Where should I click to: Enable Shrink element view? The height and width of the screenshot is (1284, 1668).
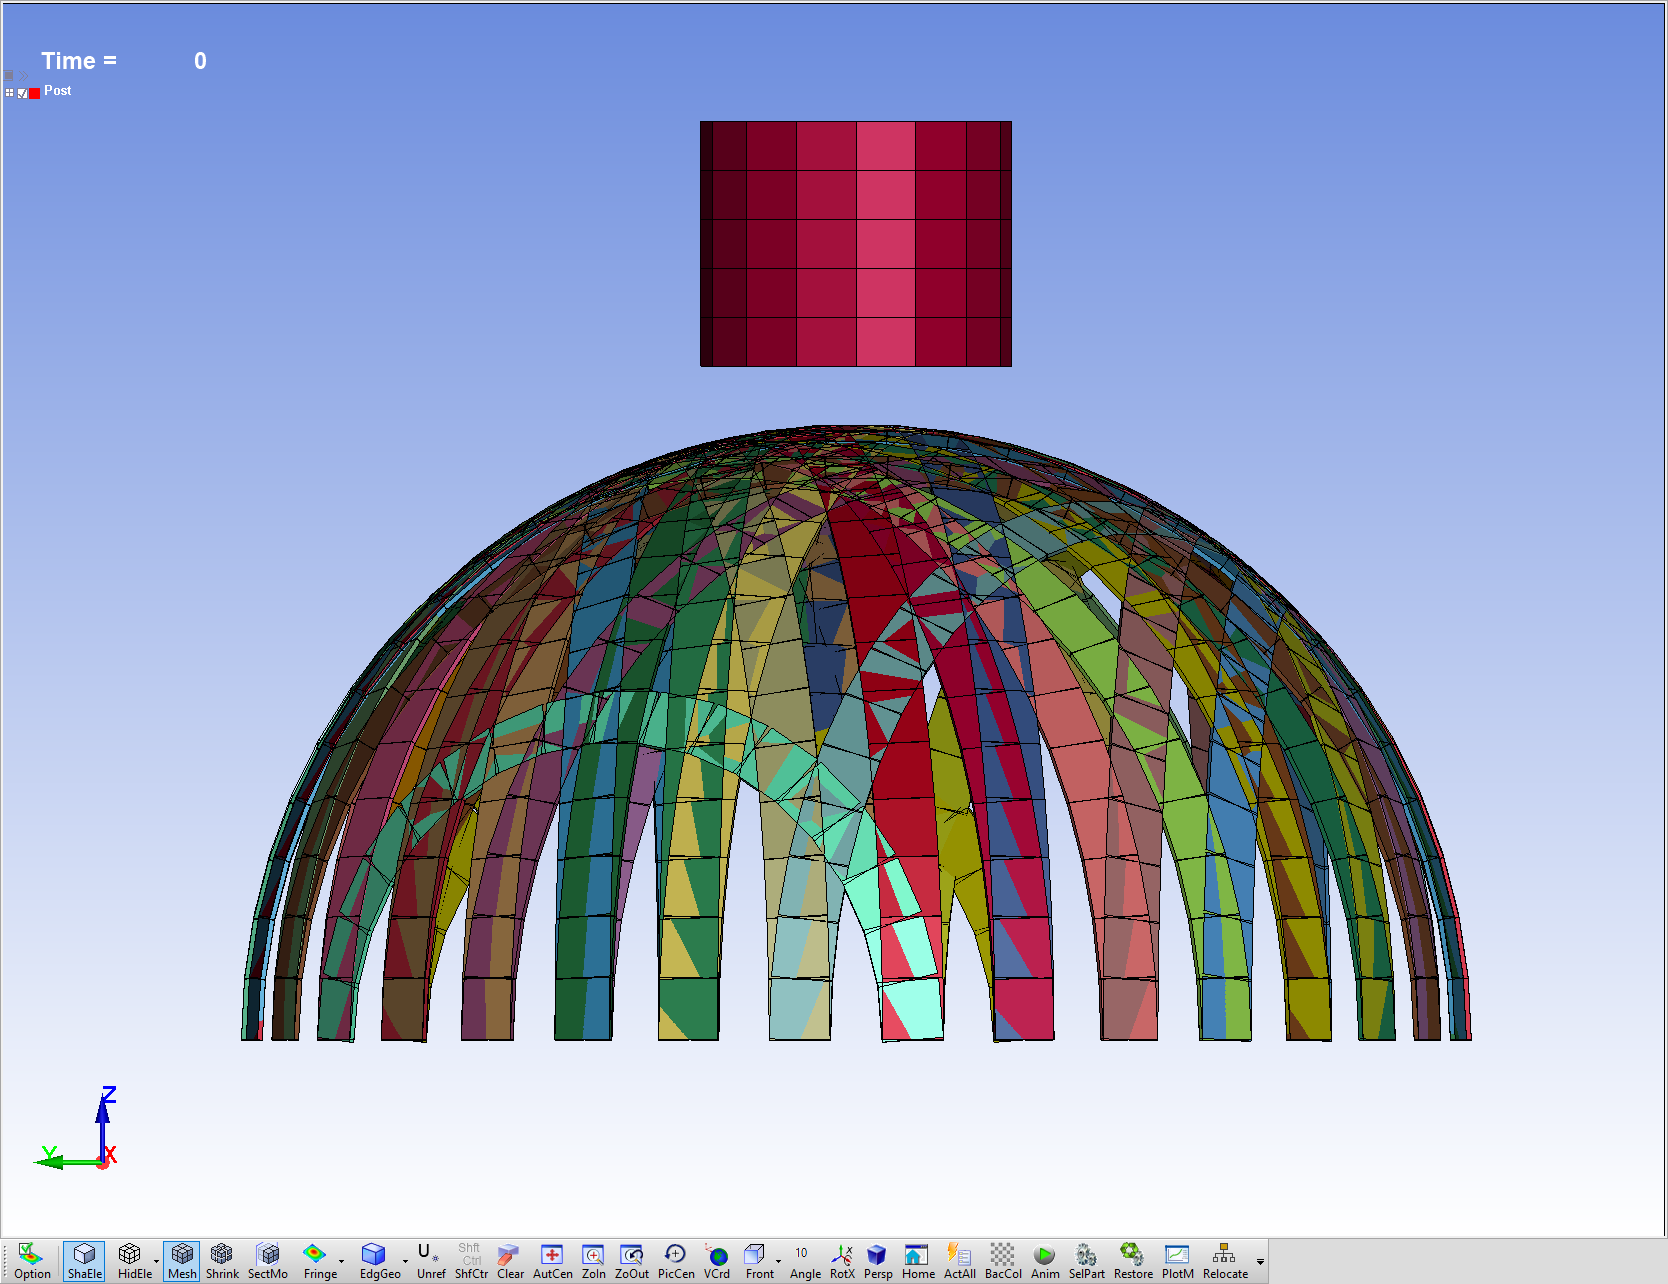(x=222, y=1261)
